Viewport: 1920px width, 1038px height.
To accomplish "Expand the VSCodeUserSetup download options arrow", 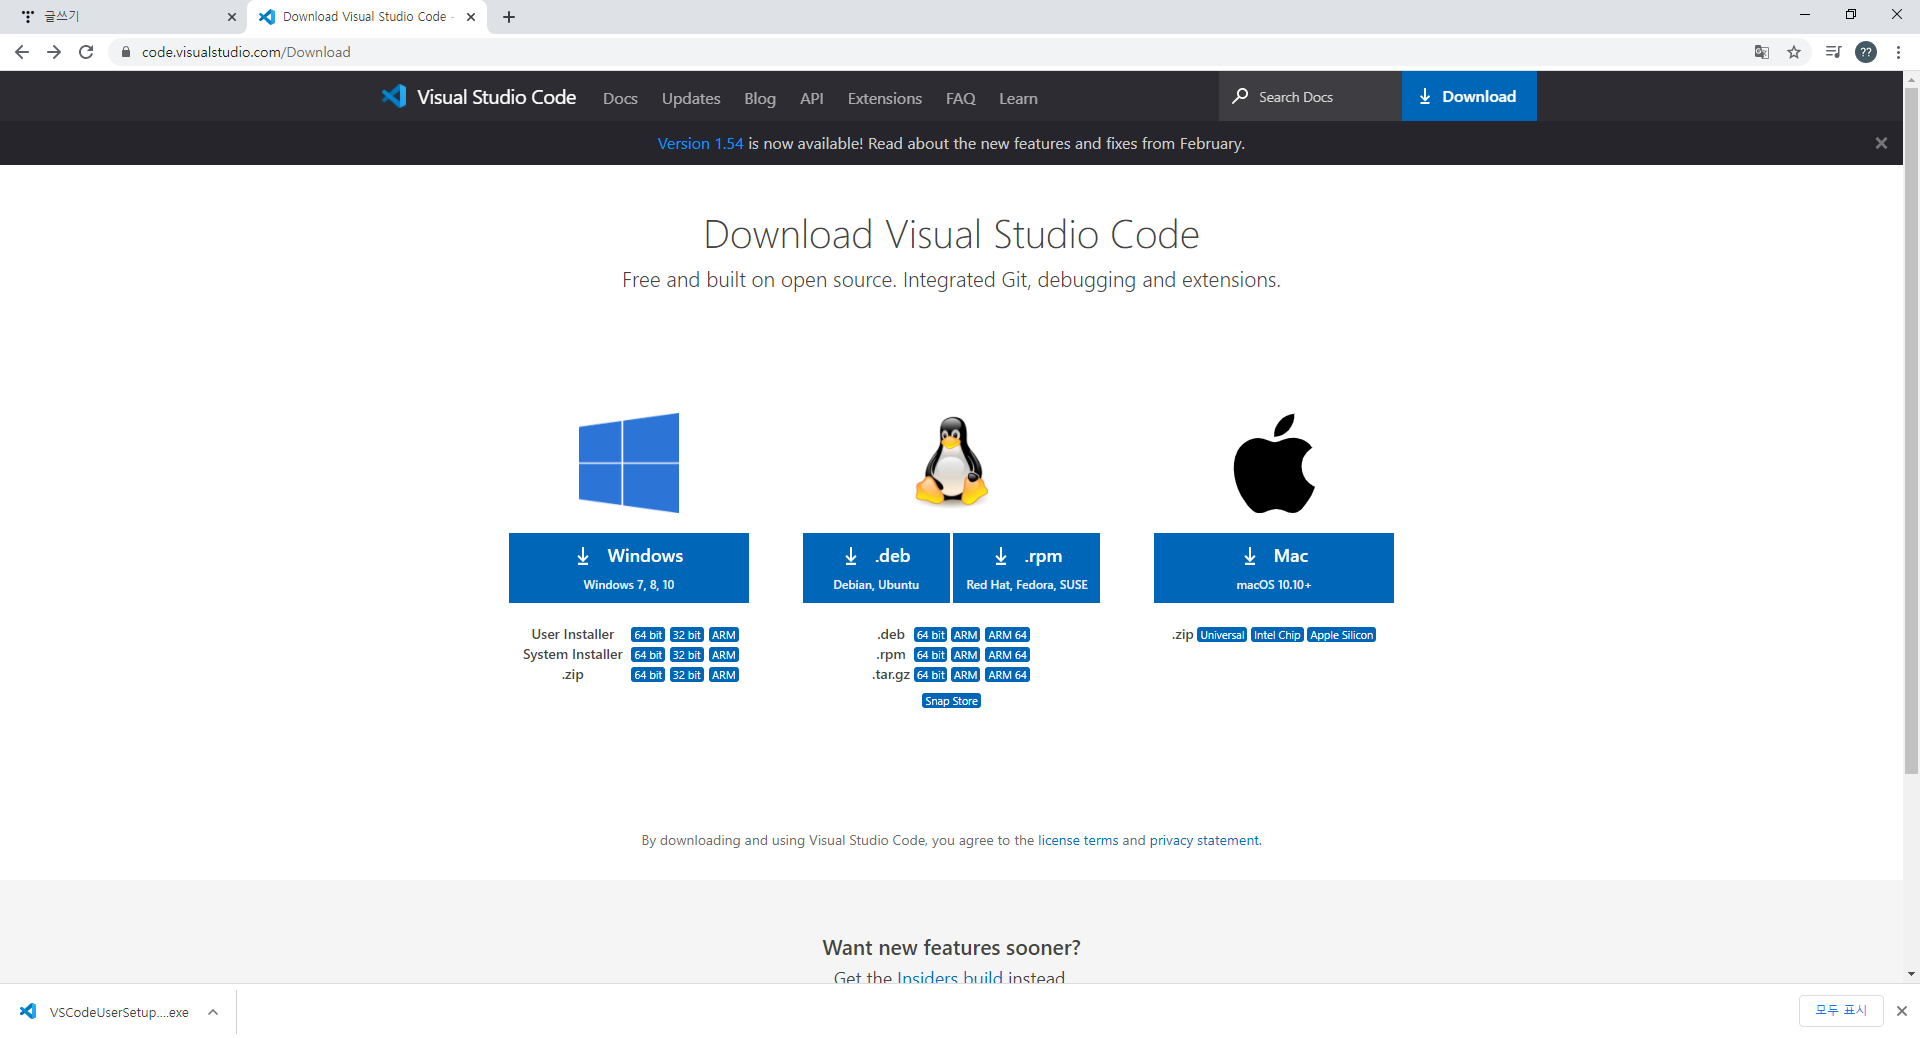I will [213, 1012].
